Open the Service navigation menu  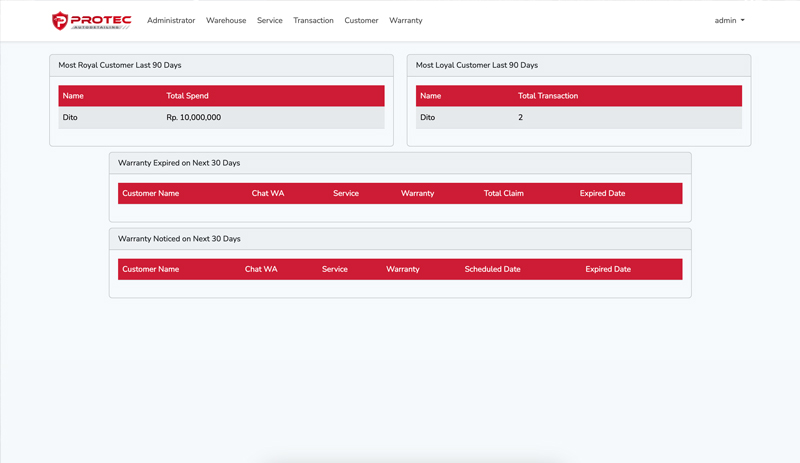(270, 20)
